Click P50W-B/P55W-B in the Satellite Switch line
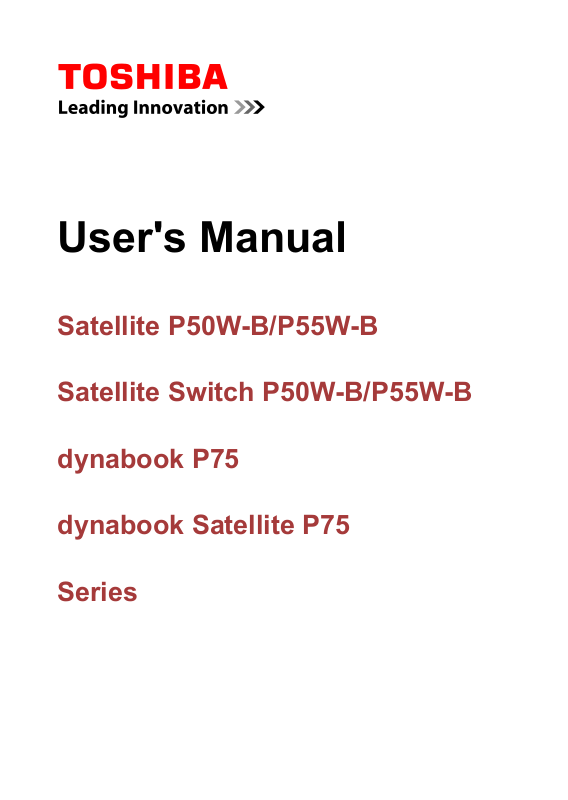The image size is (568, 800). tap(367, 392)
